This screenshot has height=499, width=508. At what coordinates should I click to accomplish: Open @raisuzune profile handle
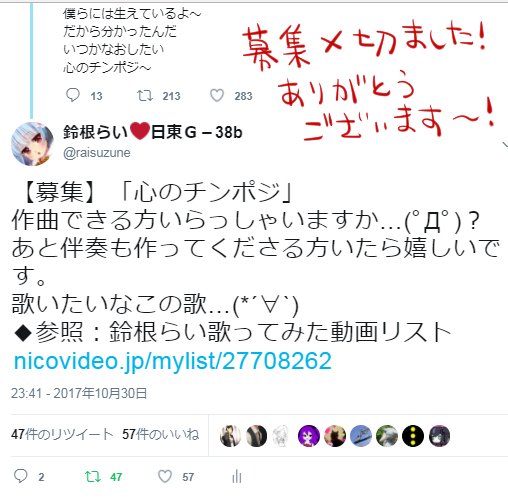[97, 153]
